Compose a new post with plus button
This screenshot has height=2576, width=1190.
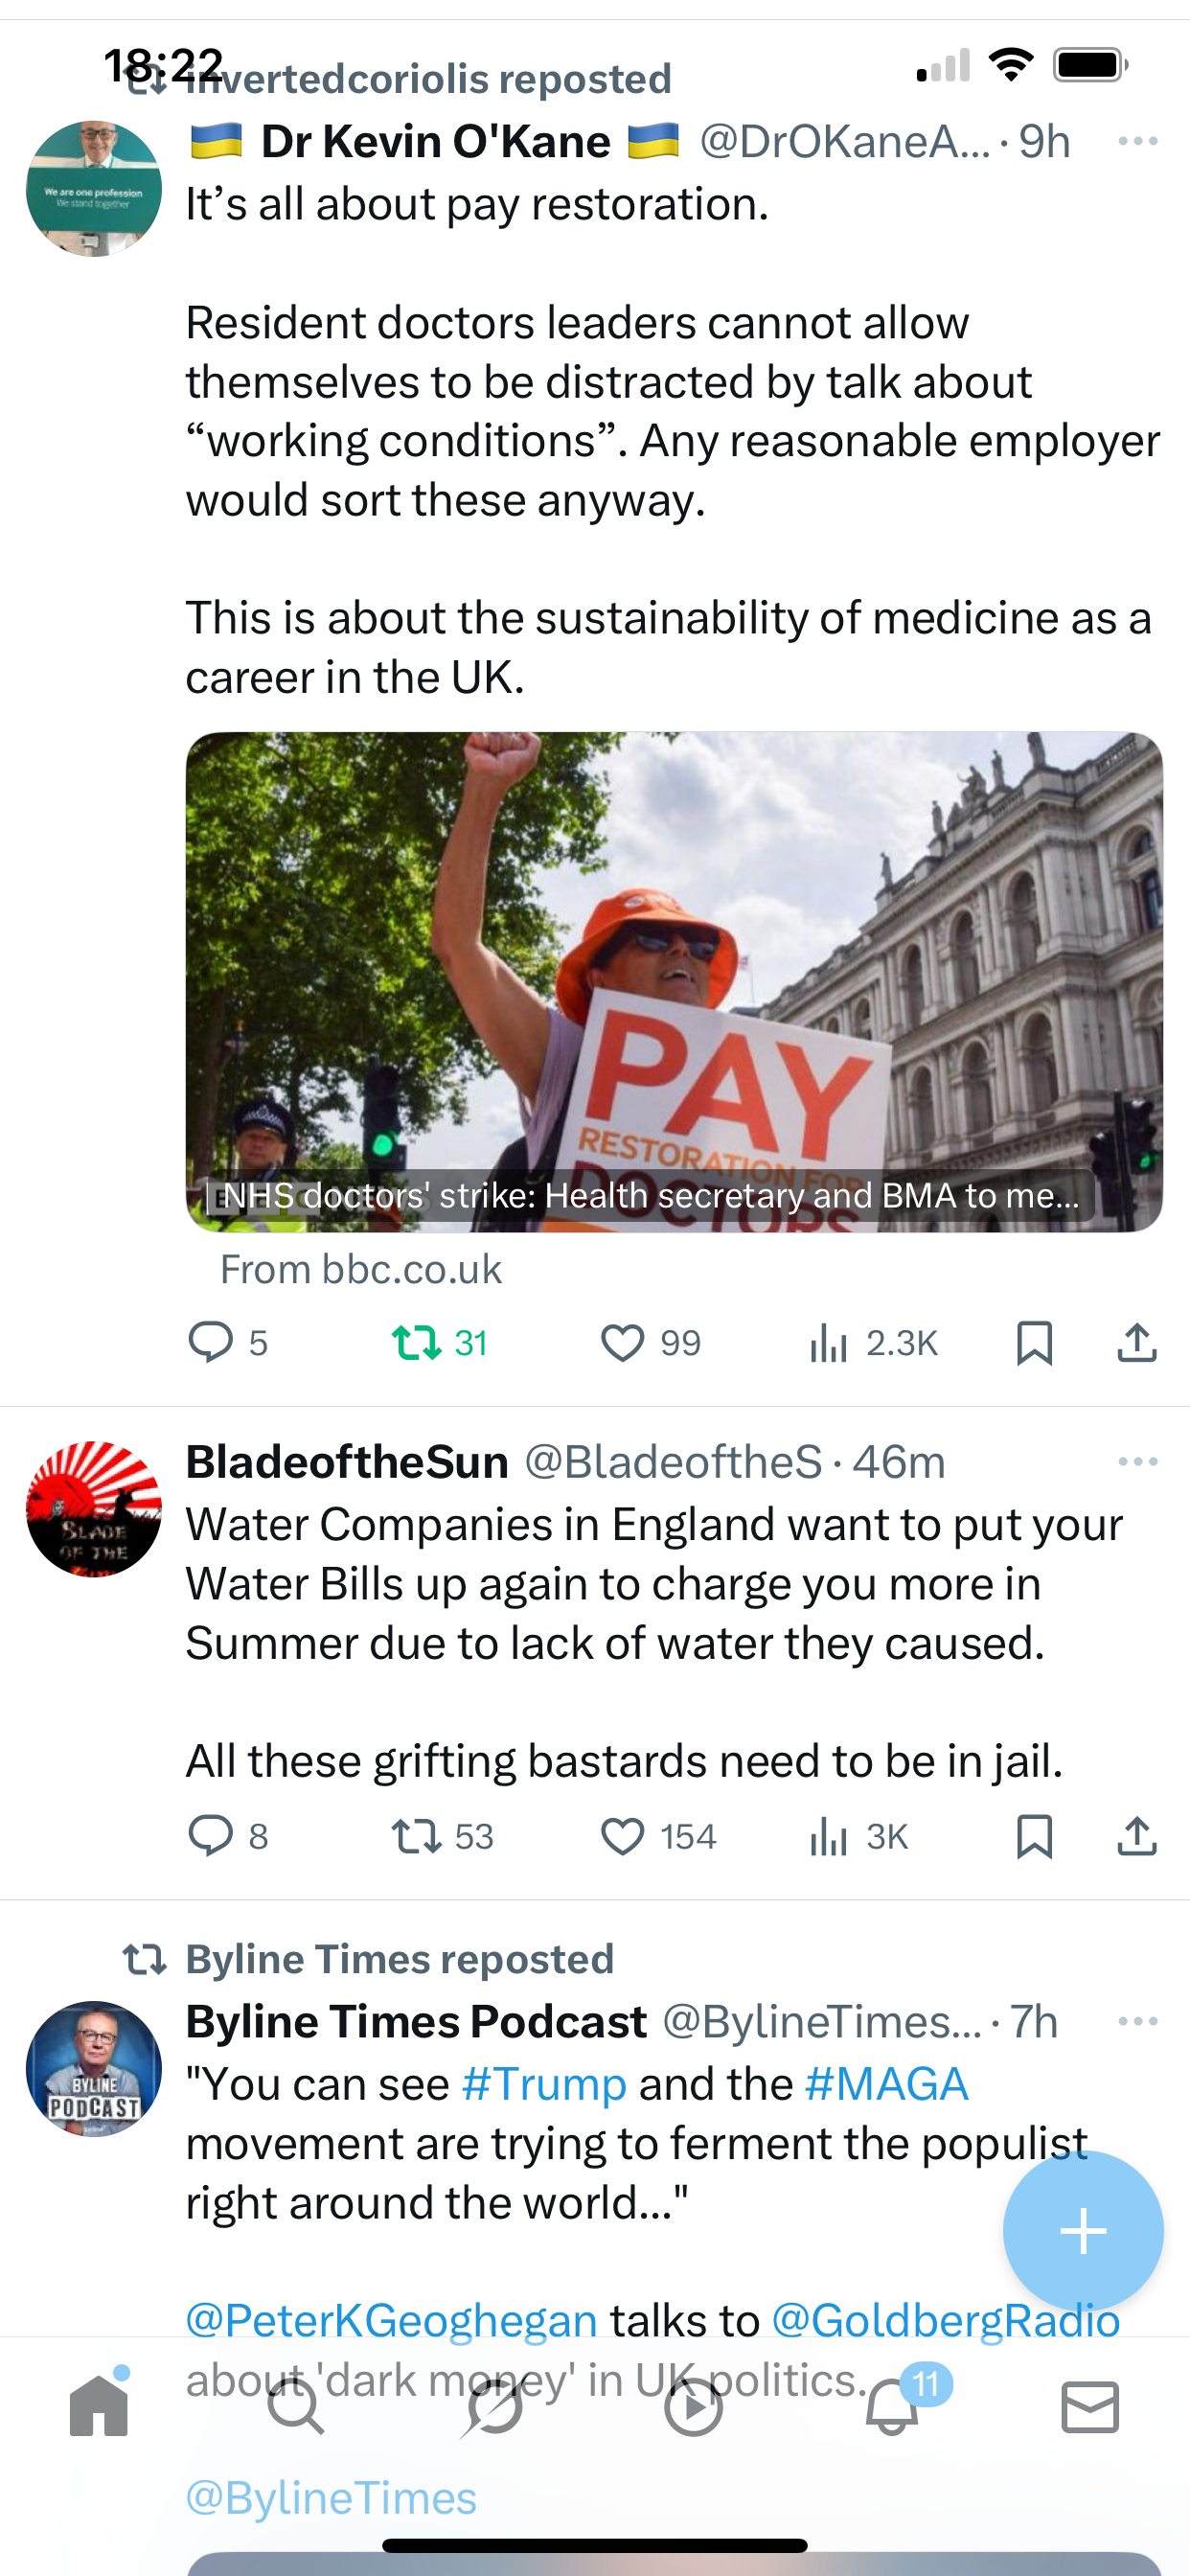(x=1083, y=2230)
